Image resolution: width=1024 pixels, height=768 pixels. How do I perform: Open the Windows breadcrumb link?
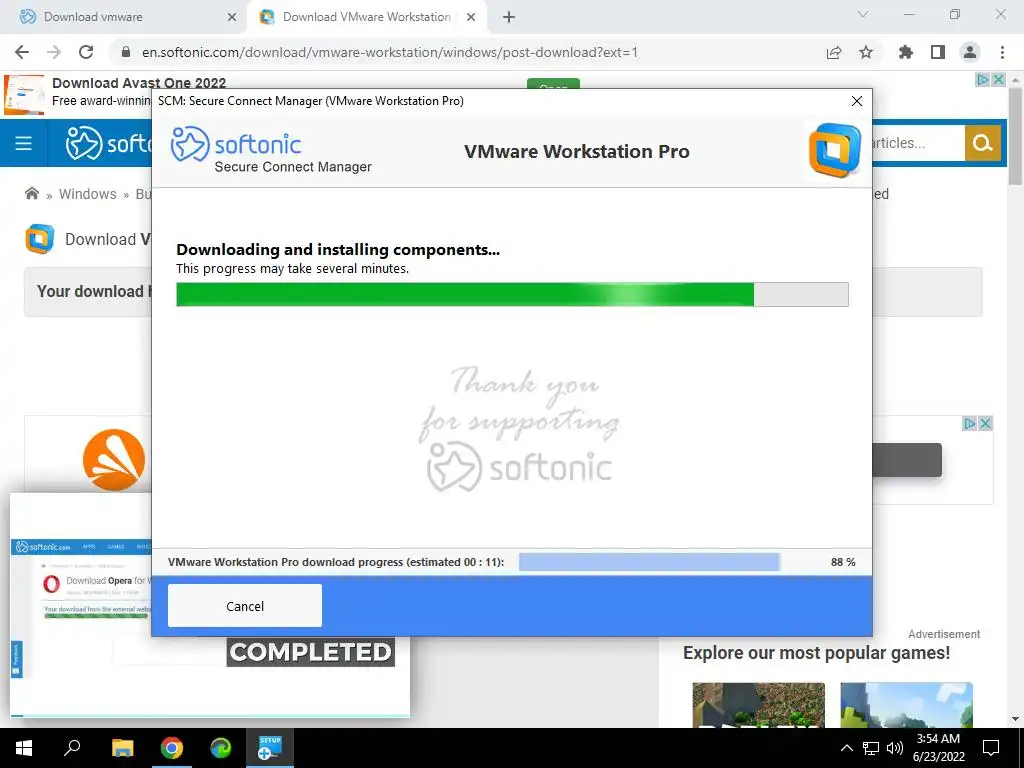(88, 194)
